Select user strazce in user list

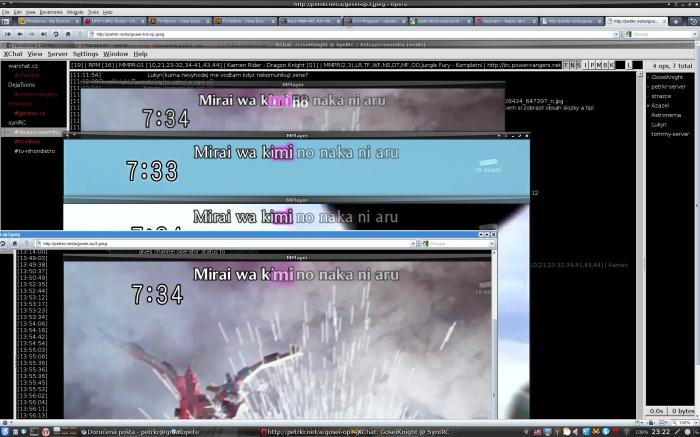661,96
